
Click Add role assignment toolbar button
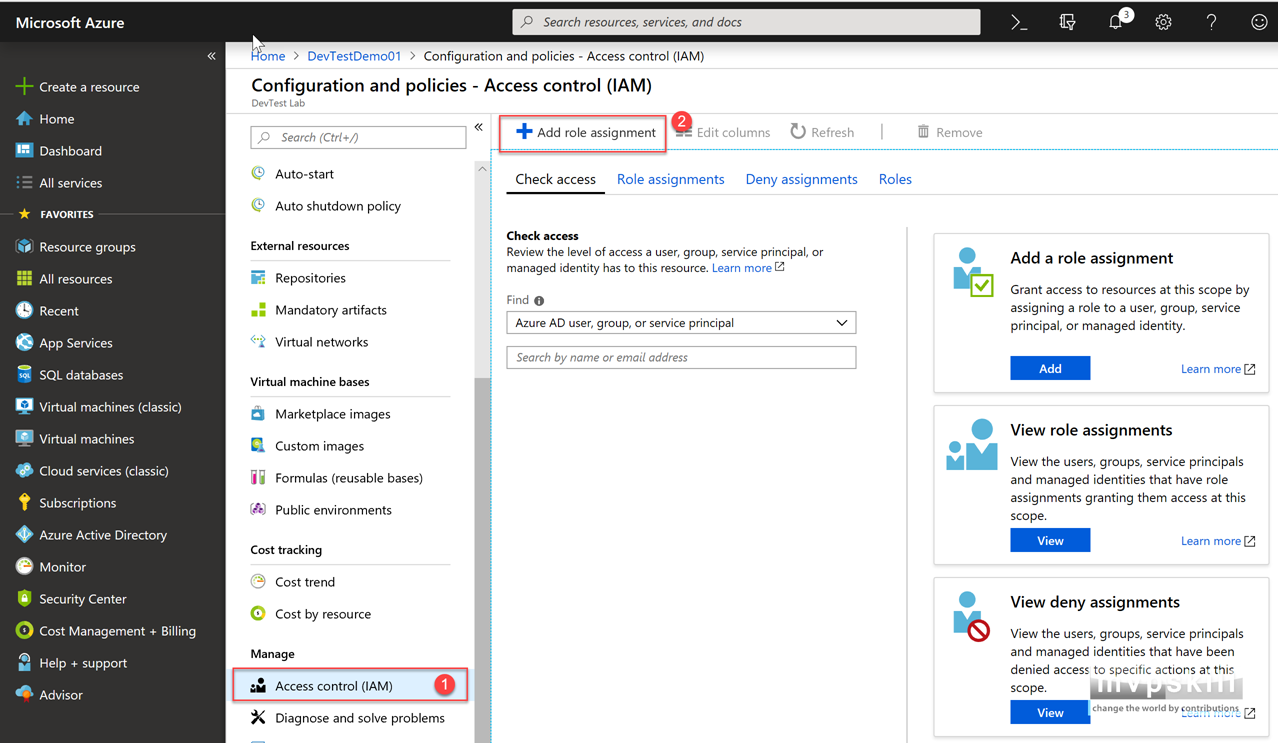pos(585,132)
